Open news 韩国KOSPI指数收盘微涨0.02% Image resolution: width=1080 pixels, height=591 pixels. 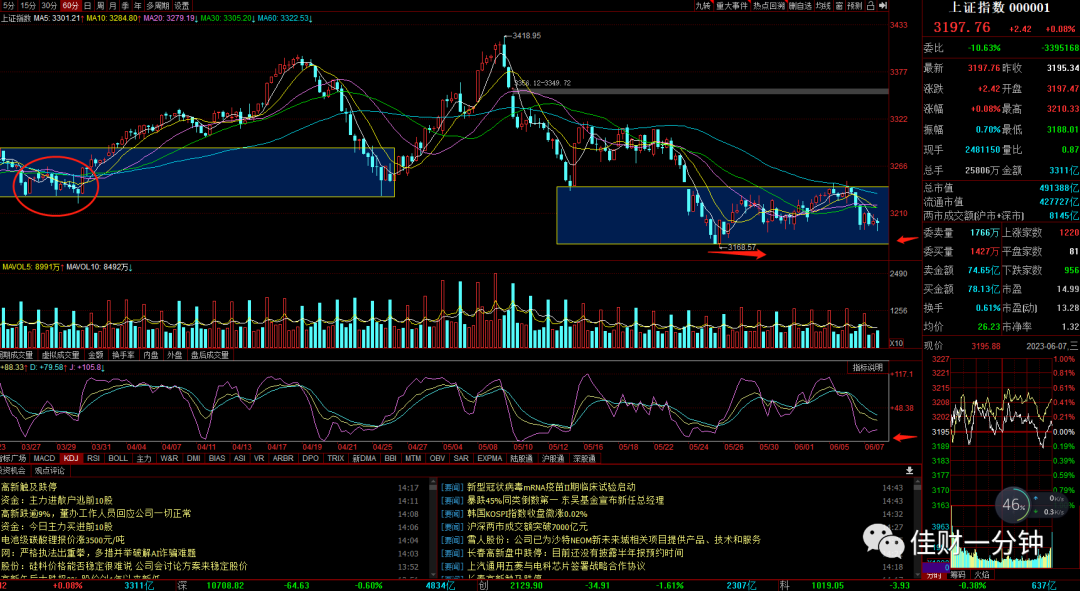point(527,514)
